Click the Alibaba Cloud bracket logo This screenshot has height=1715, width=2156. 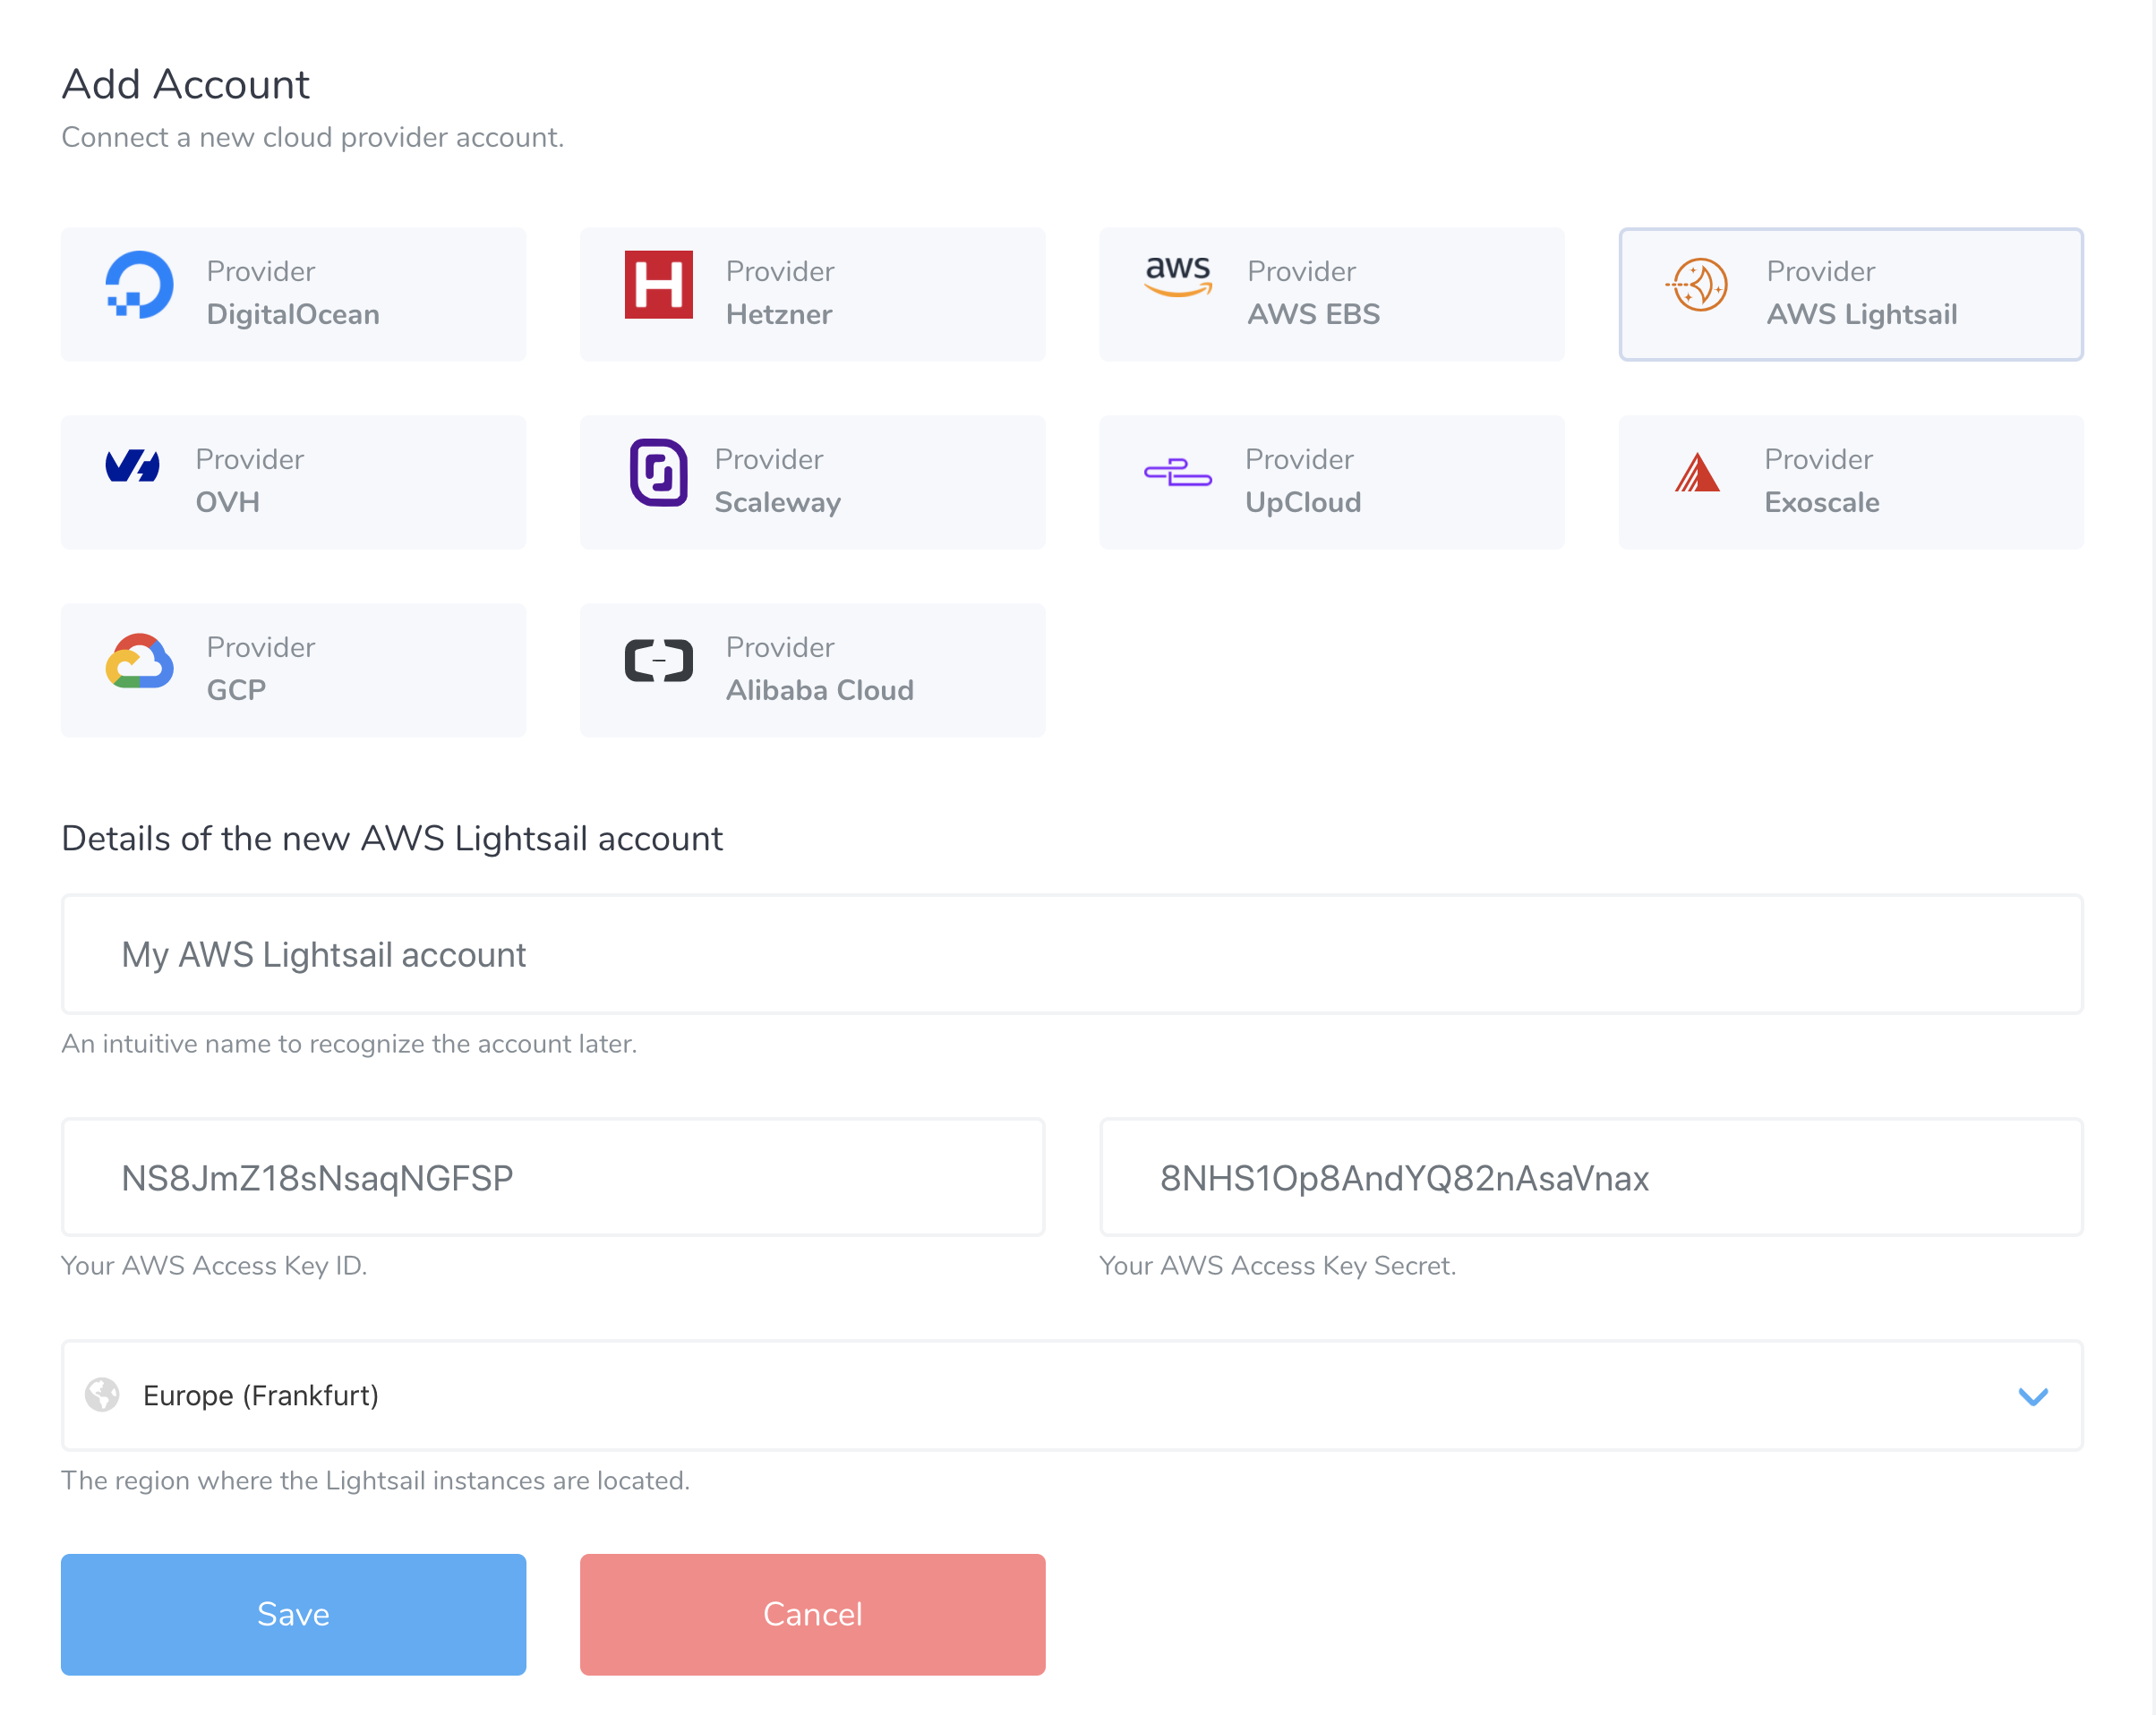tap(659, 661)
